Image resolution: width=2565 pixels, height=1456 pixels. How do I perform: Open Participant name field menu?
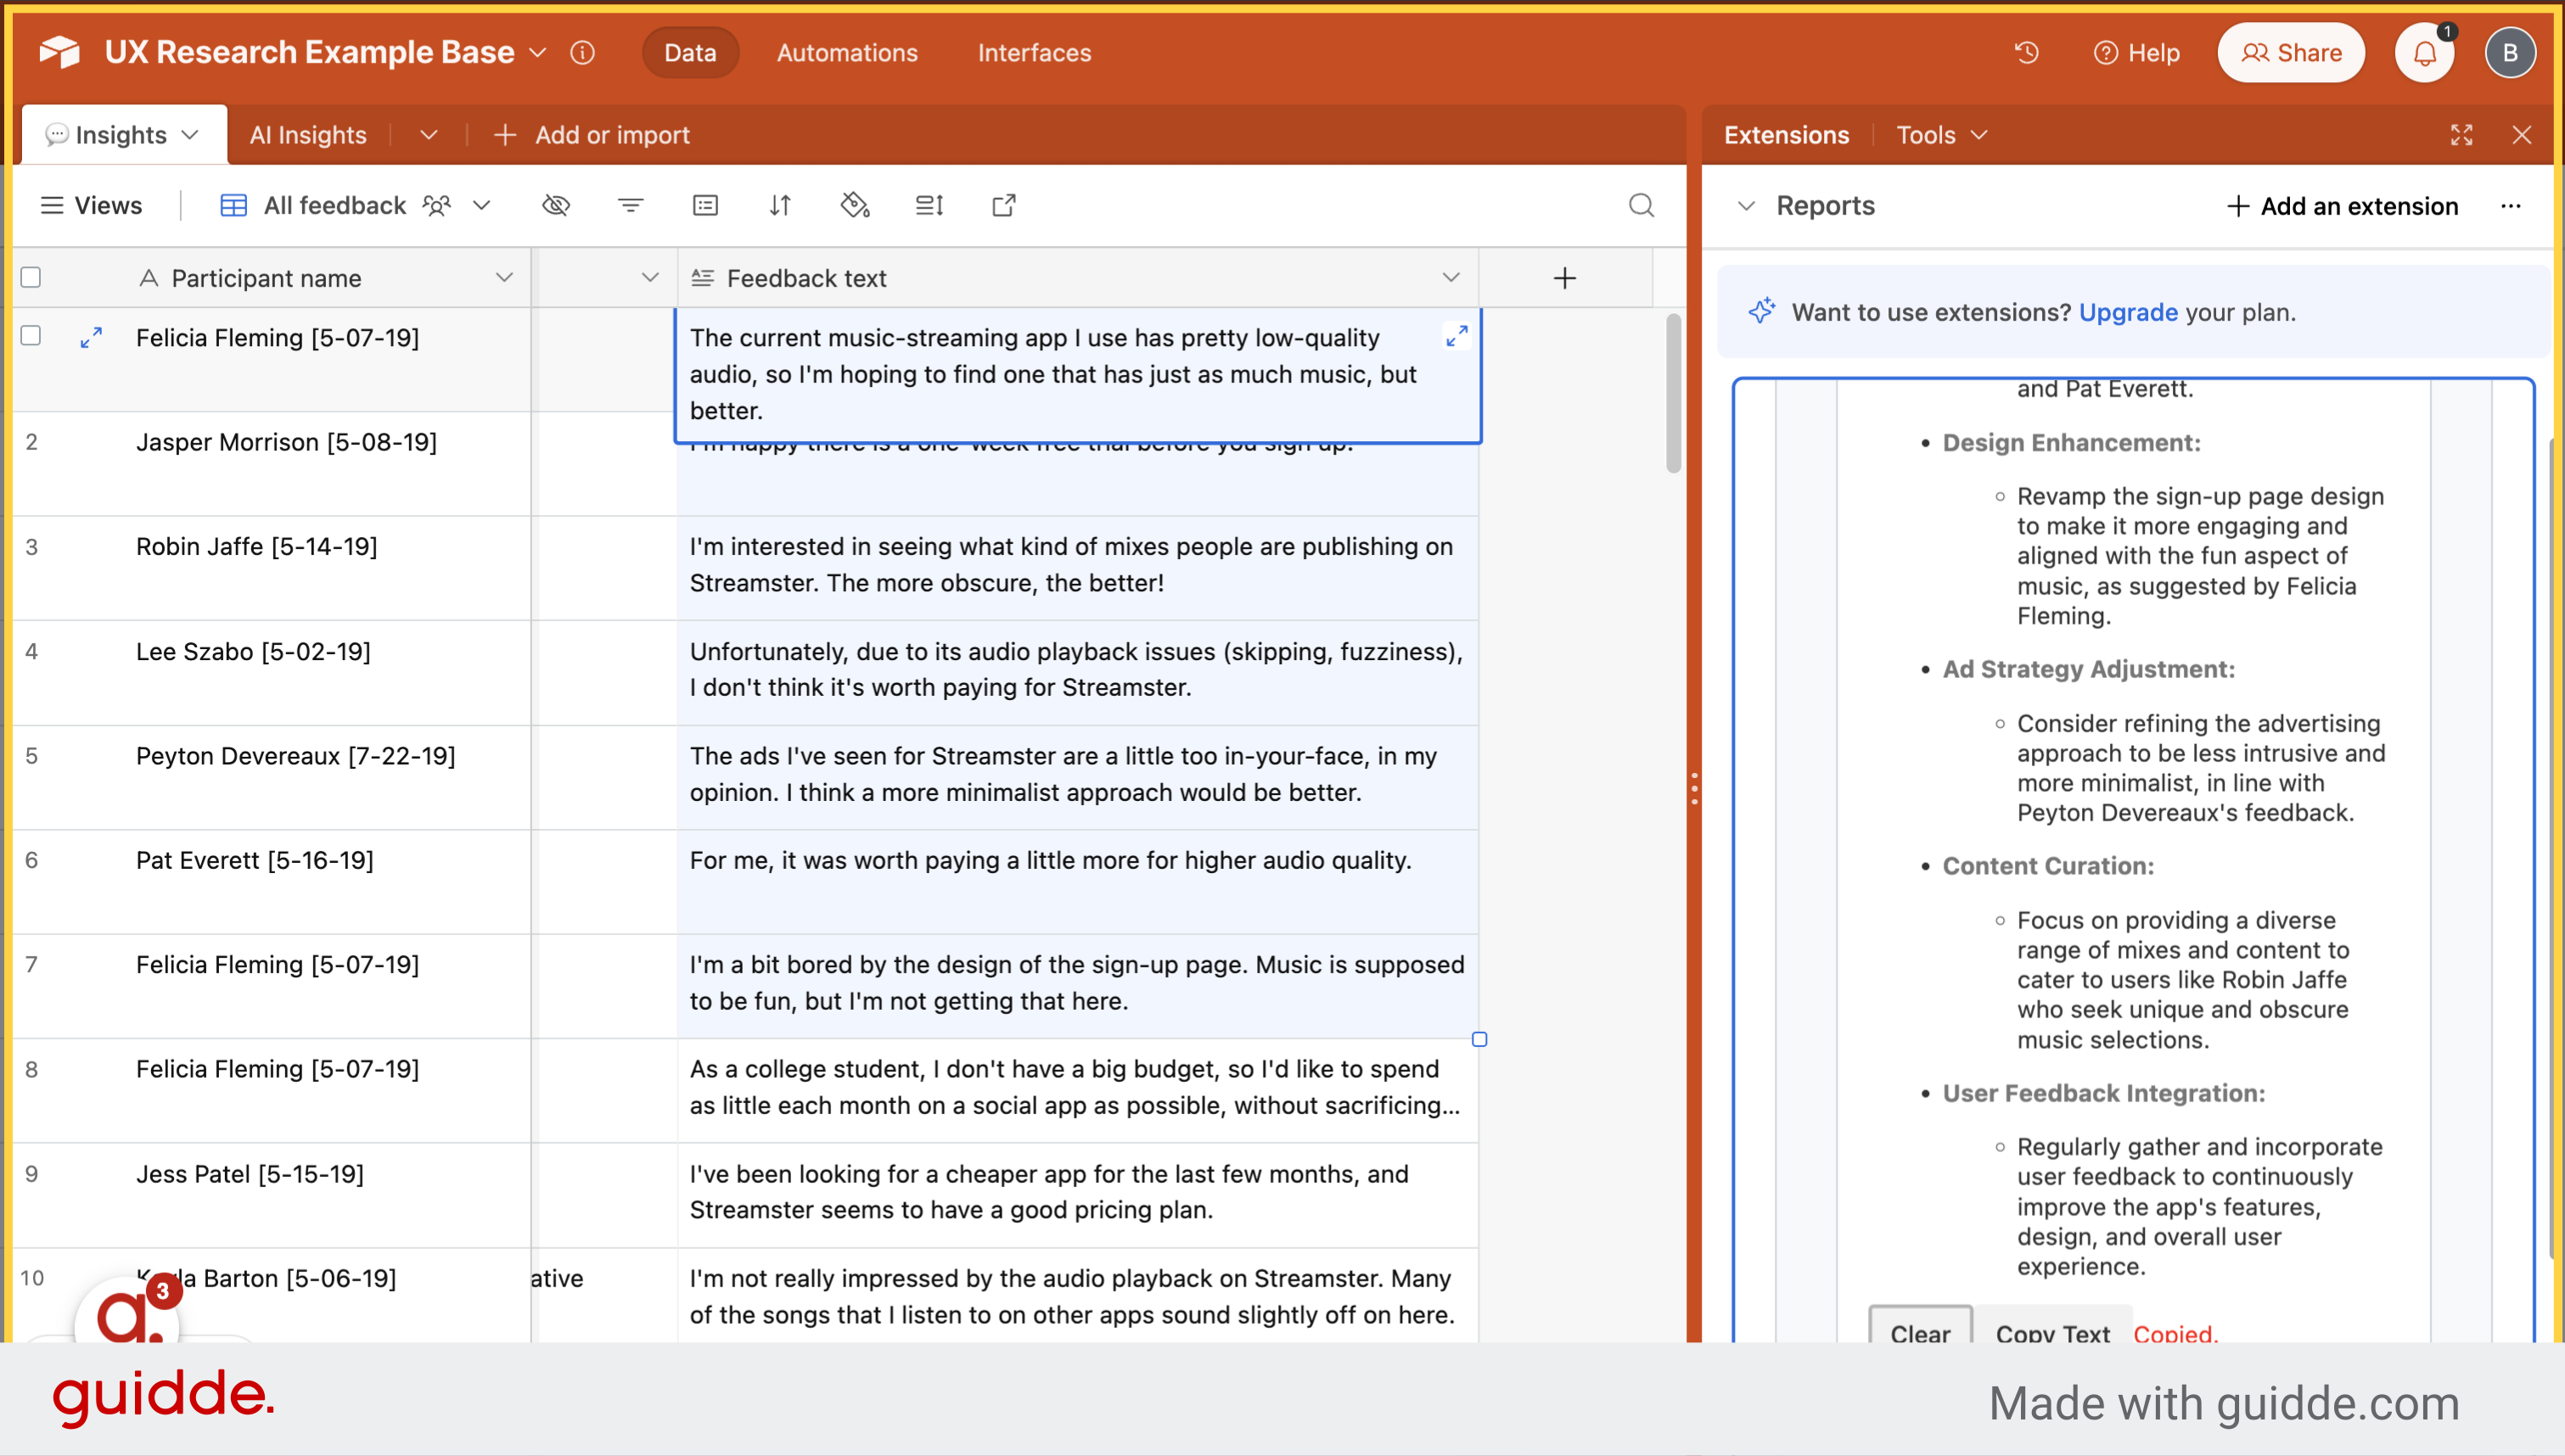[x=504, y=277]
